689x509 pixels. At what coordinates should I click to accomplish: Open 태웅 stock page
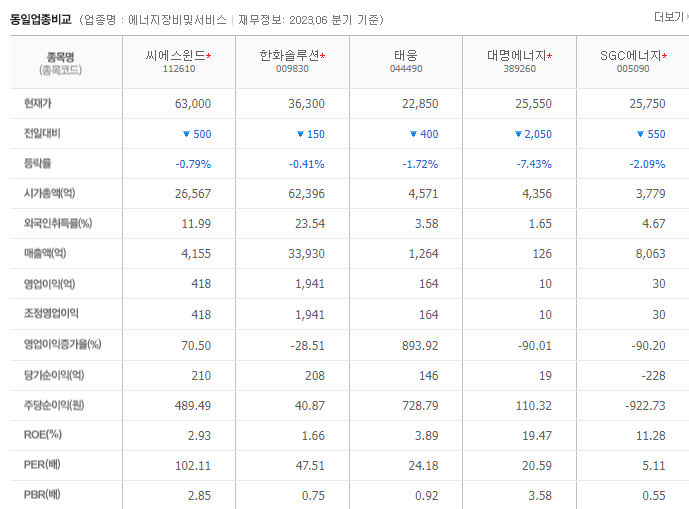[406, 55]
